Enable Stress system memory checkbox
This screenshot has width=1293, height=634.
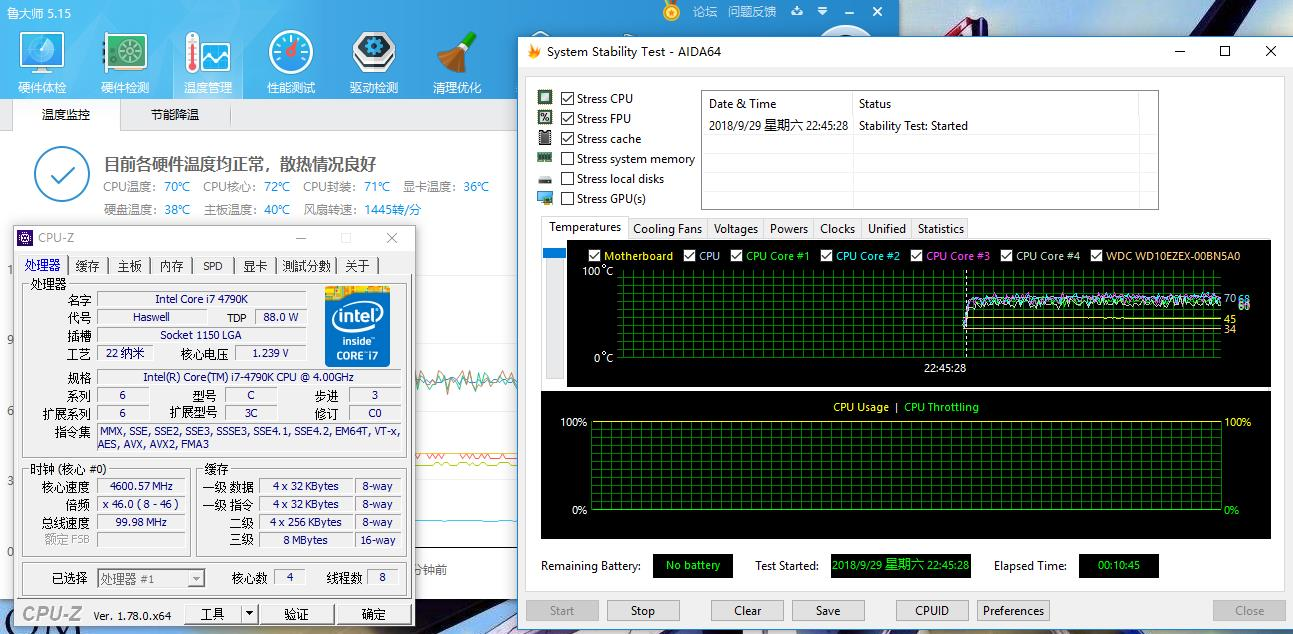pyautogui.click(x=568, y=159)
